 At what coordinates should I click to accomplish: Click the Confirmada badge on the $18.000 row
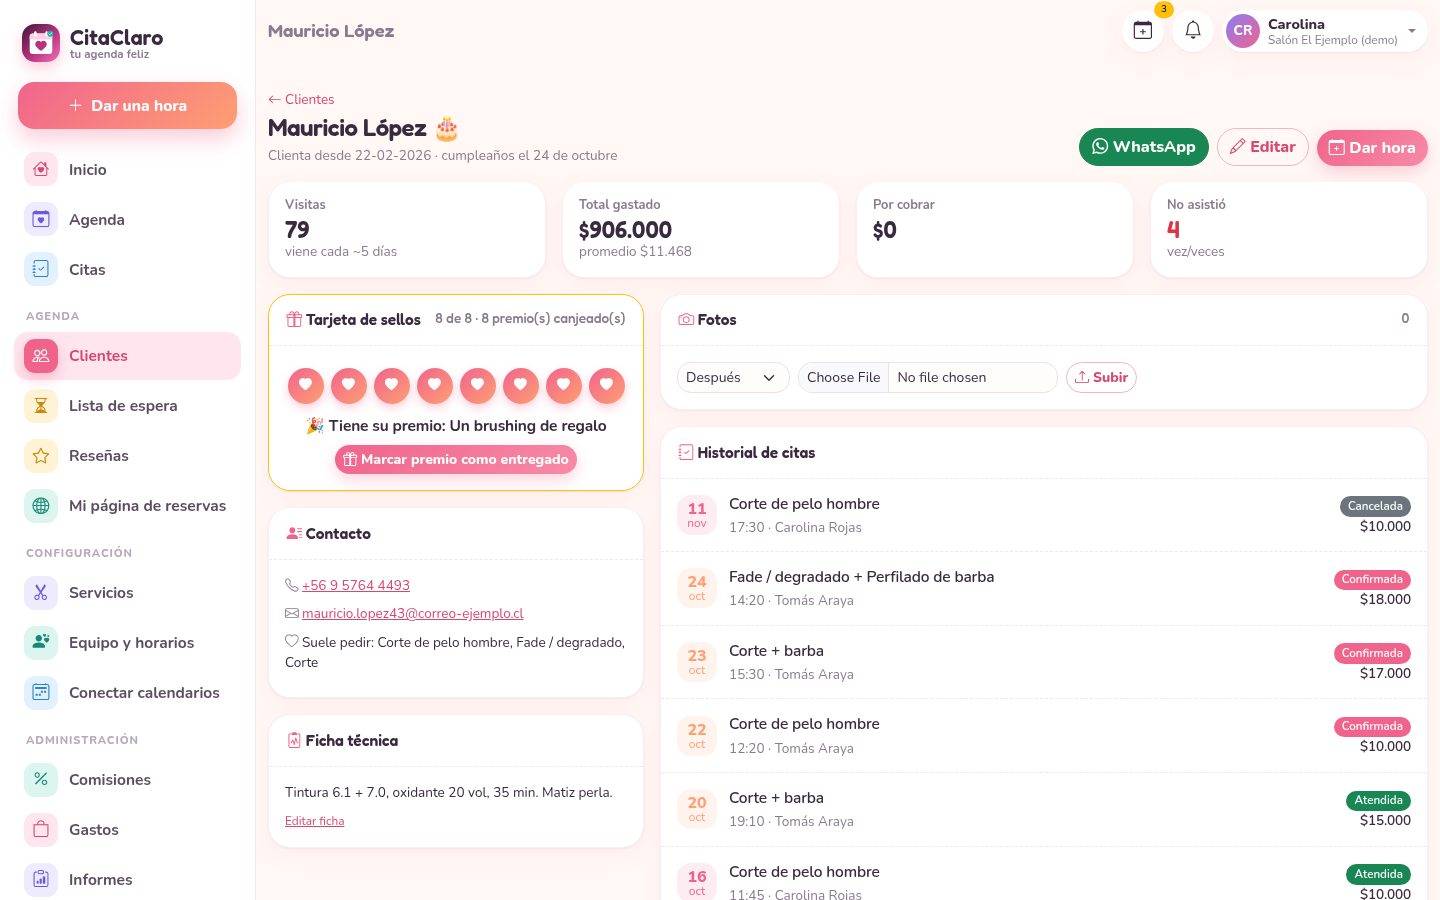click(1372, 579)
